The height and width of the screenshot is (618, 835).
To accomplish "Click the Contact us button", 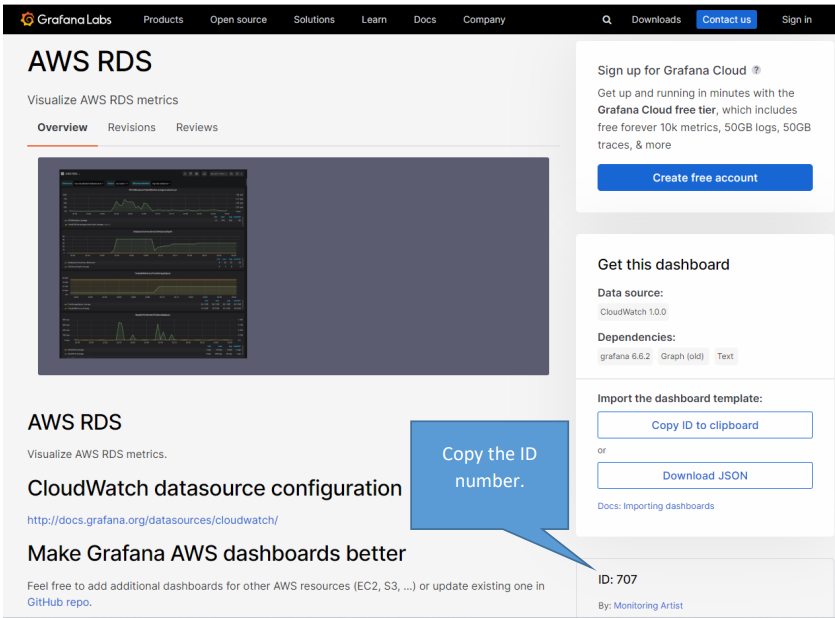I will [726, 20].
